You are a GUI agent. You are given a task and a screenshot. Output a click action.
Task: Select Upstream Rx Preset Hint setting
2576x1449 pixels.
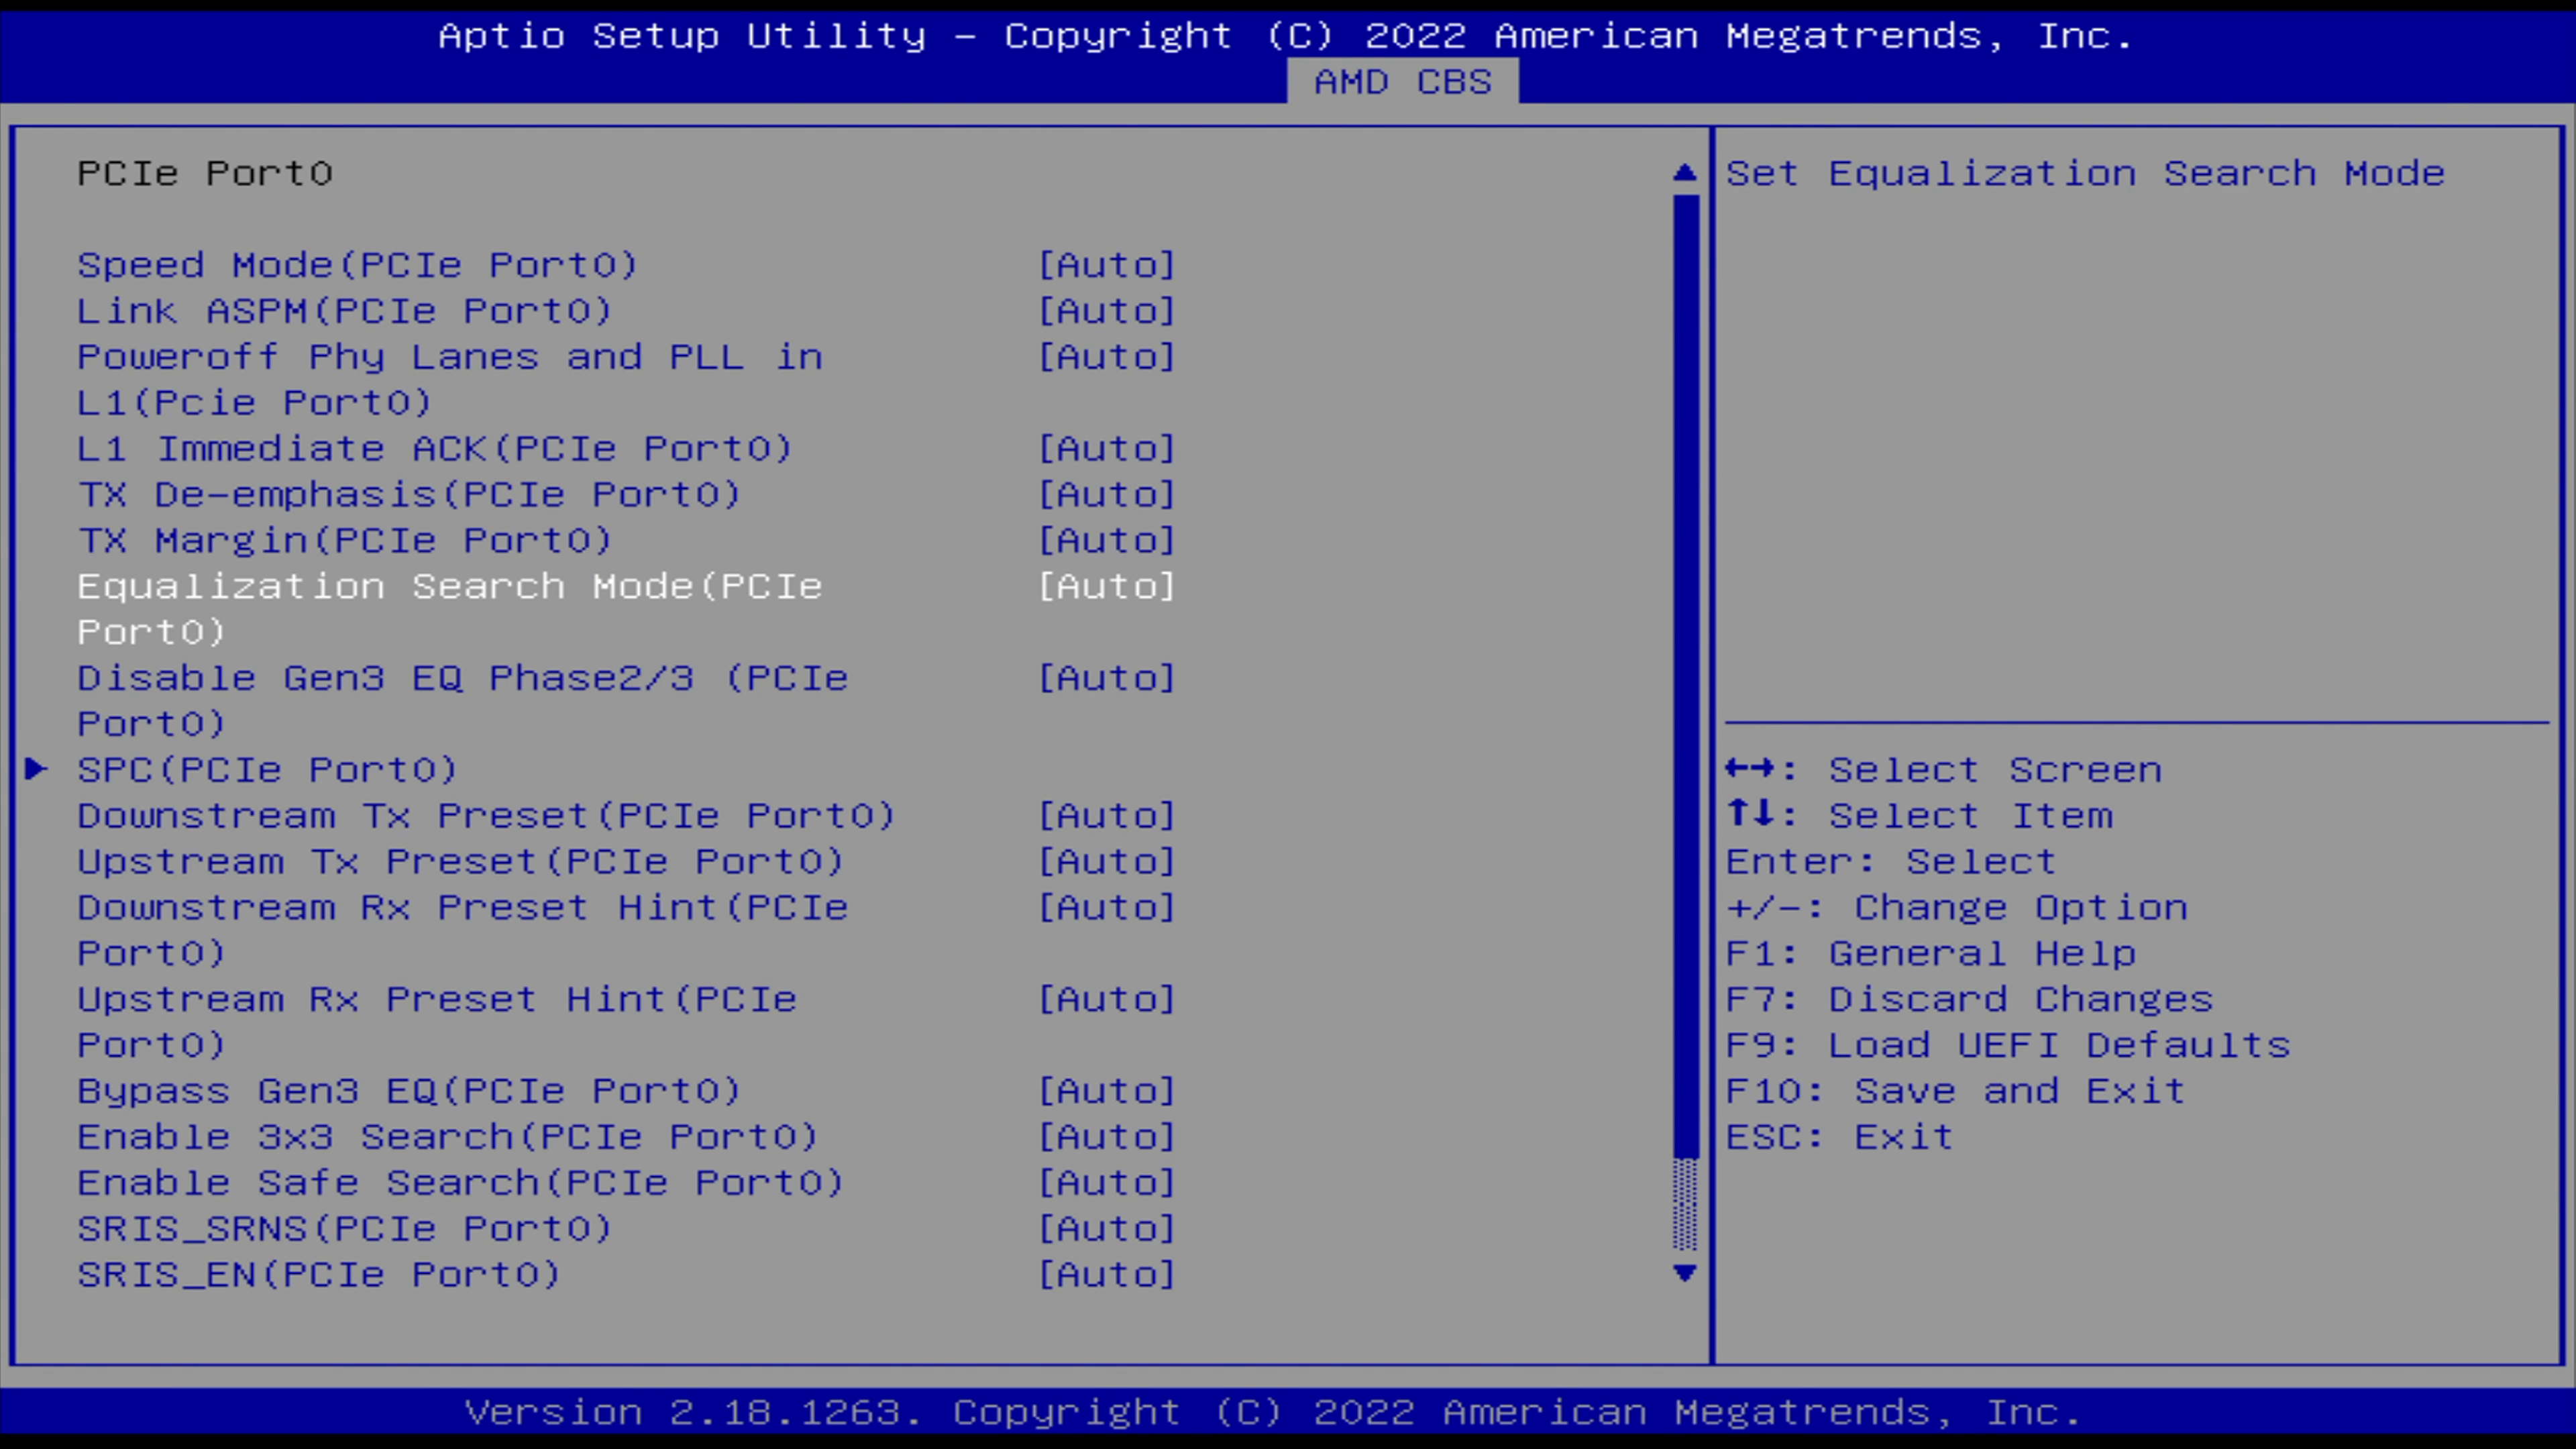point(437,1022)
